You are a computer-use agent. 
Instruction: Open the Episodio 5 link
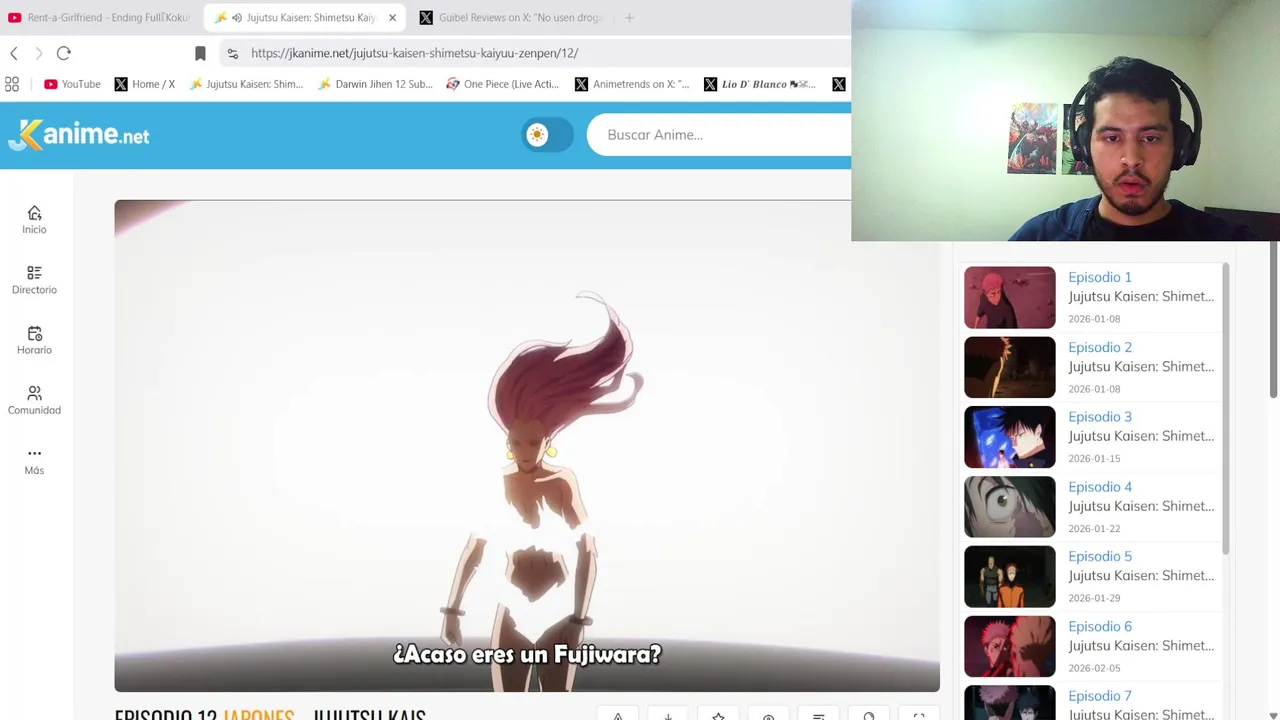pyautogui.click(x=1100, y=556)
